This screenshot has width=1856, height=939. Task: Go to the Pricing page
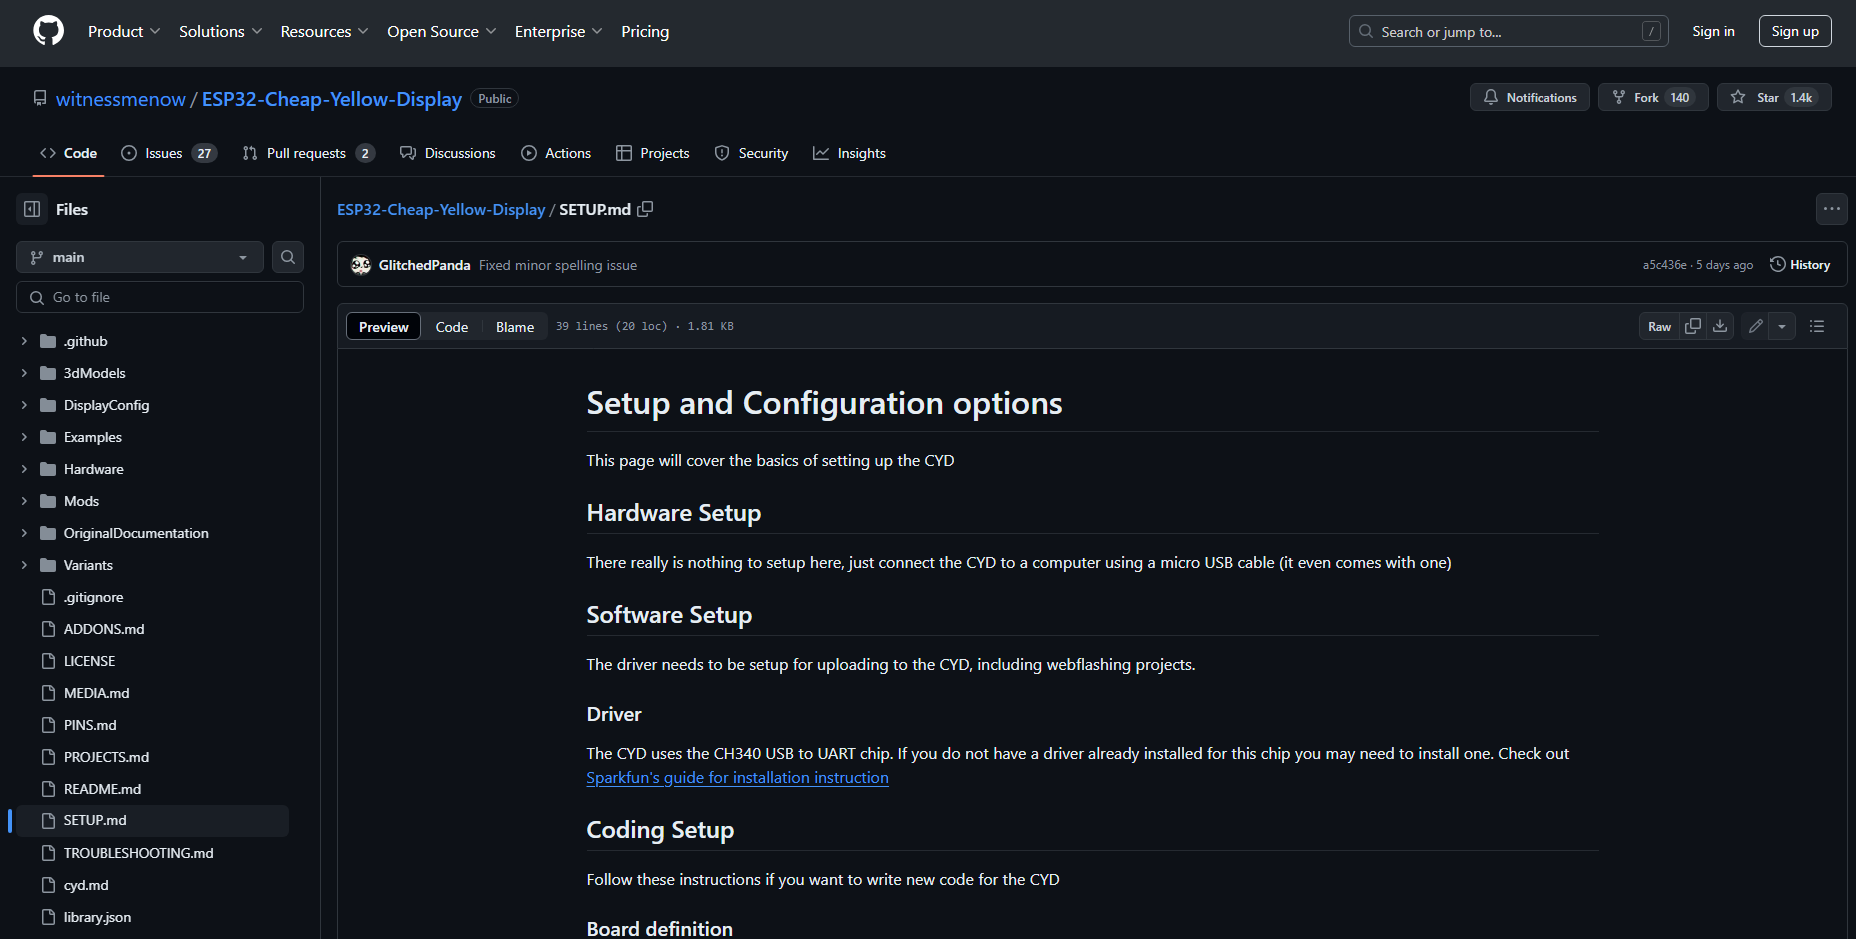point(645,31)
